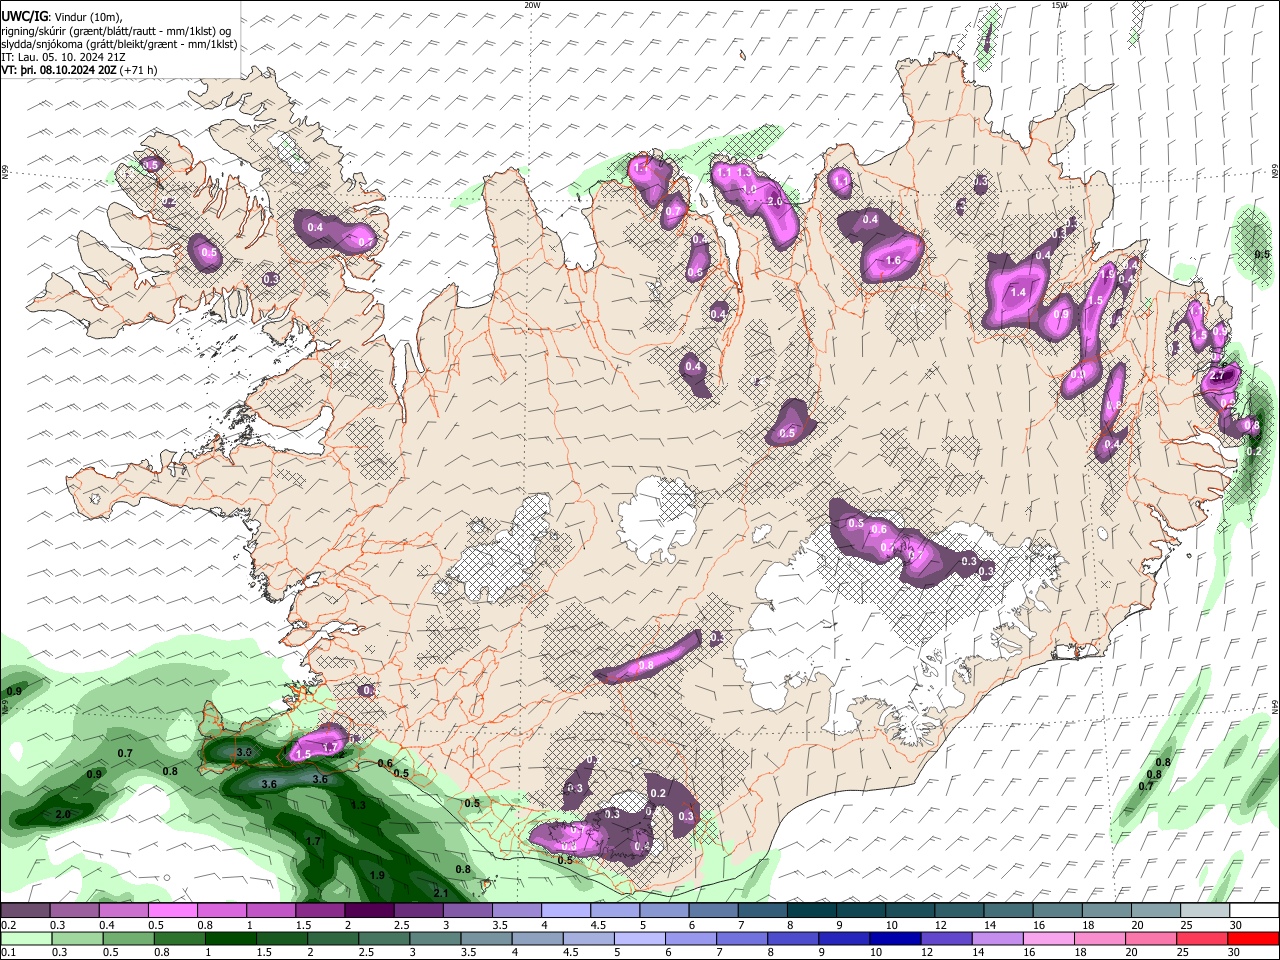1280x960 pixels.
Task: Choose the dull mauve 0.2 swatch in the top legend row
Action: pyautogui.click(x=25, y=911)
